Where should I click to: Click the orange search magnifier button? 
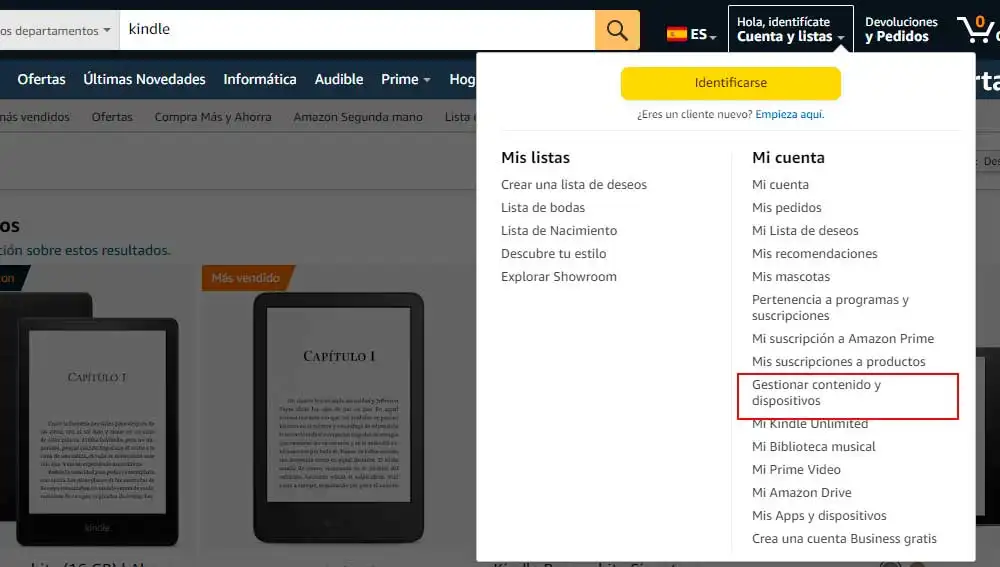617,30
